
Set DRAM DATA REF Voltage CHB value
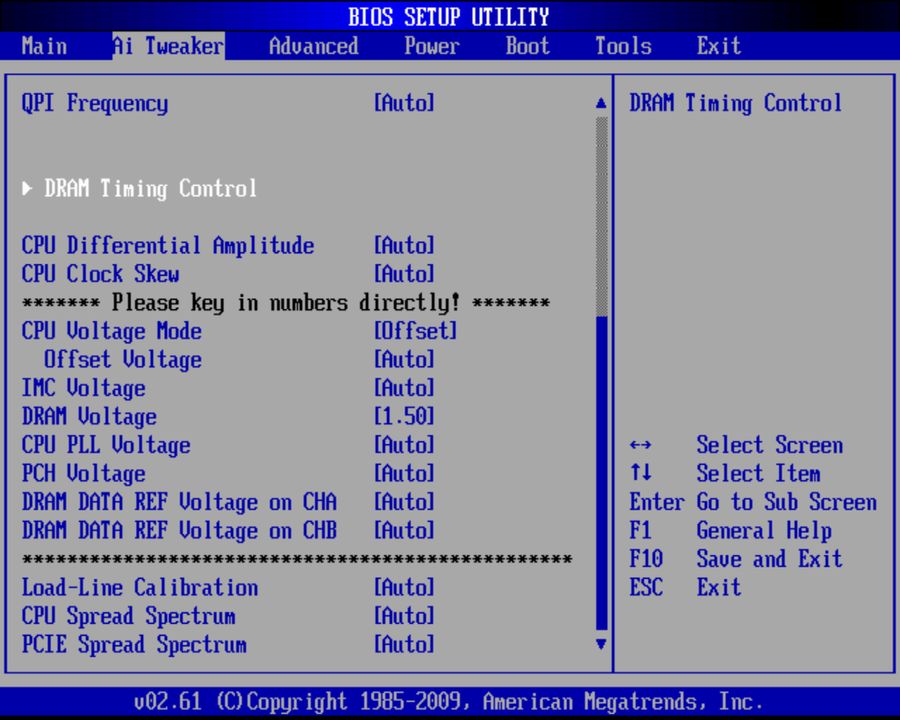coord(404,531)
